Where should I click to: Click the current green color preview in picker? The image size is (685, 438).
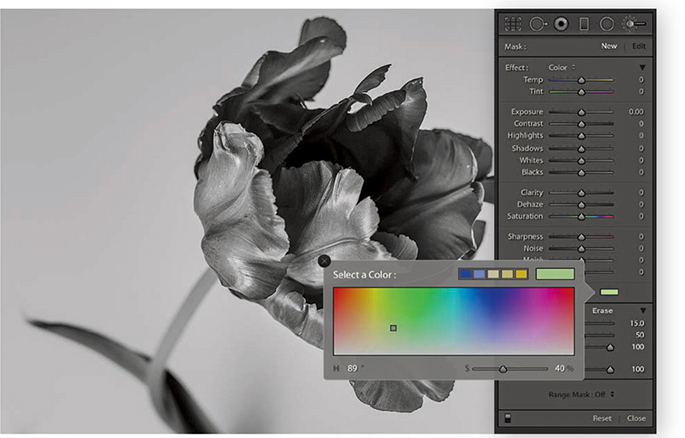pos(555,274)
